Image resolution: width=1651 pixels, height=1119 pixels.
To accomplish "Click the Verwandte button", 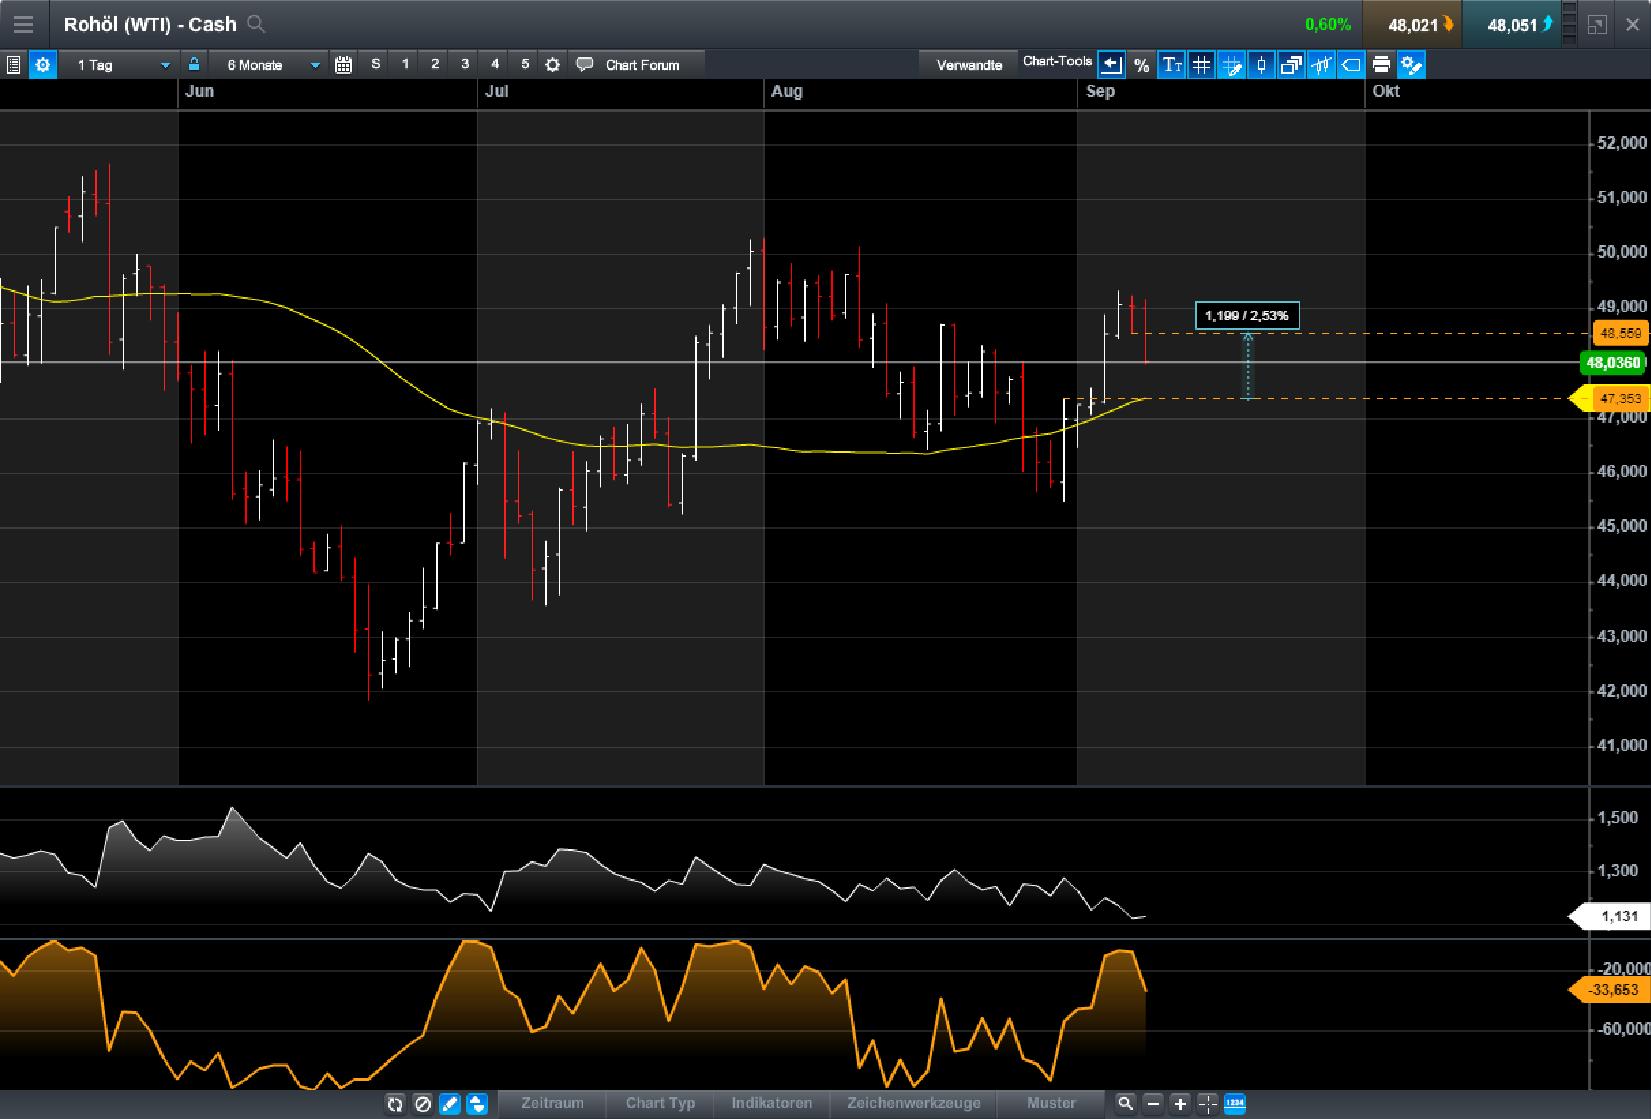I will [967, 64].
